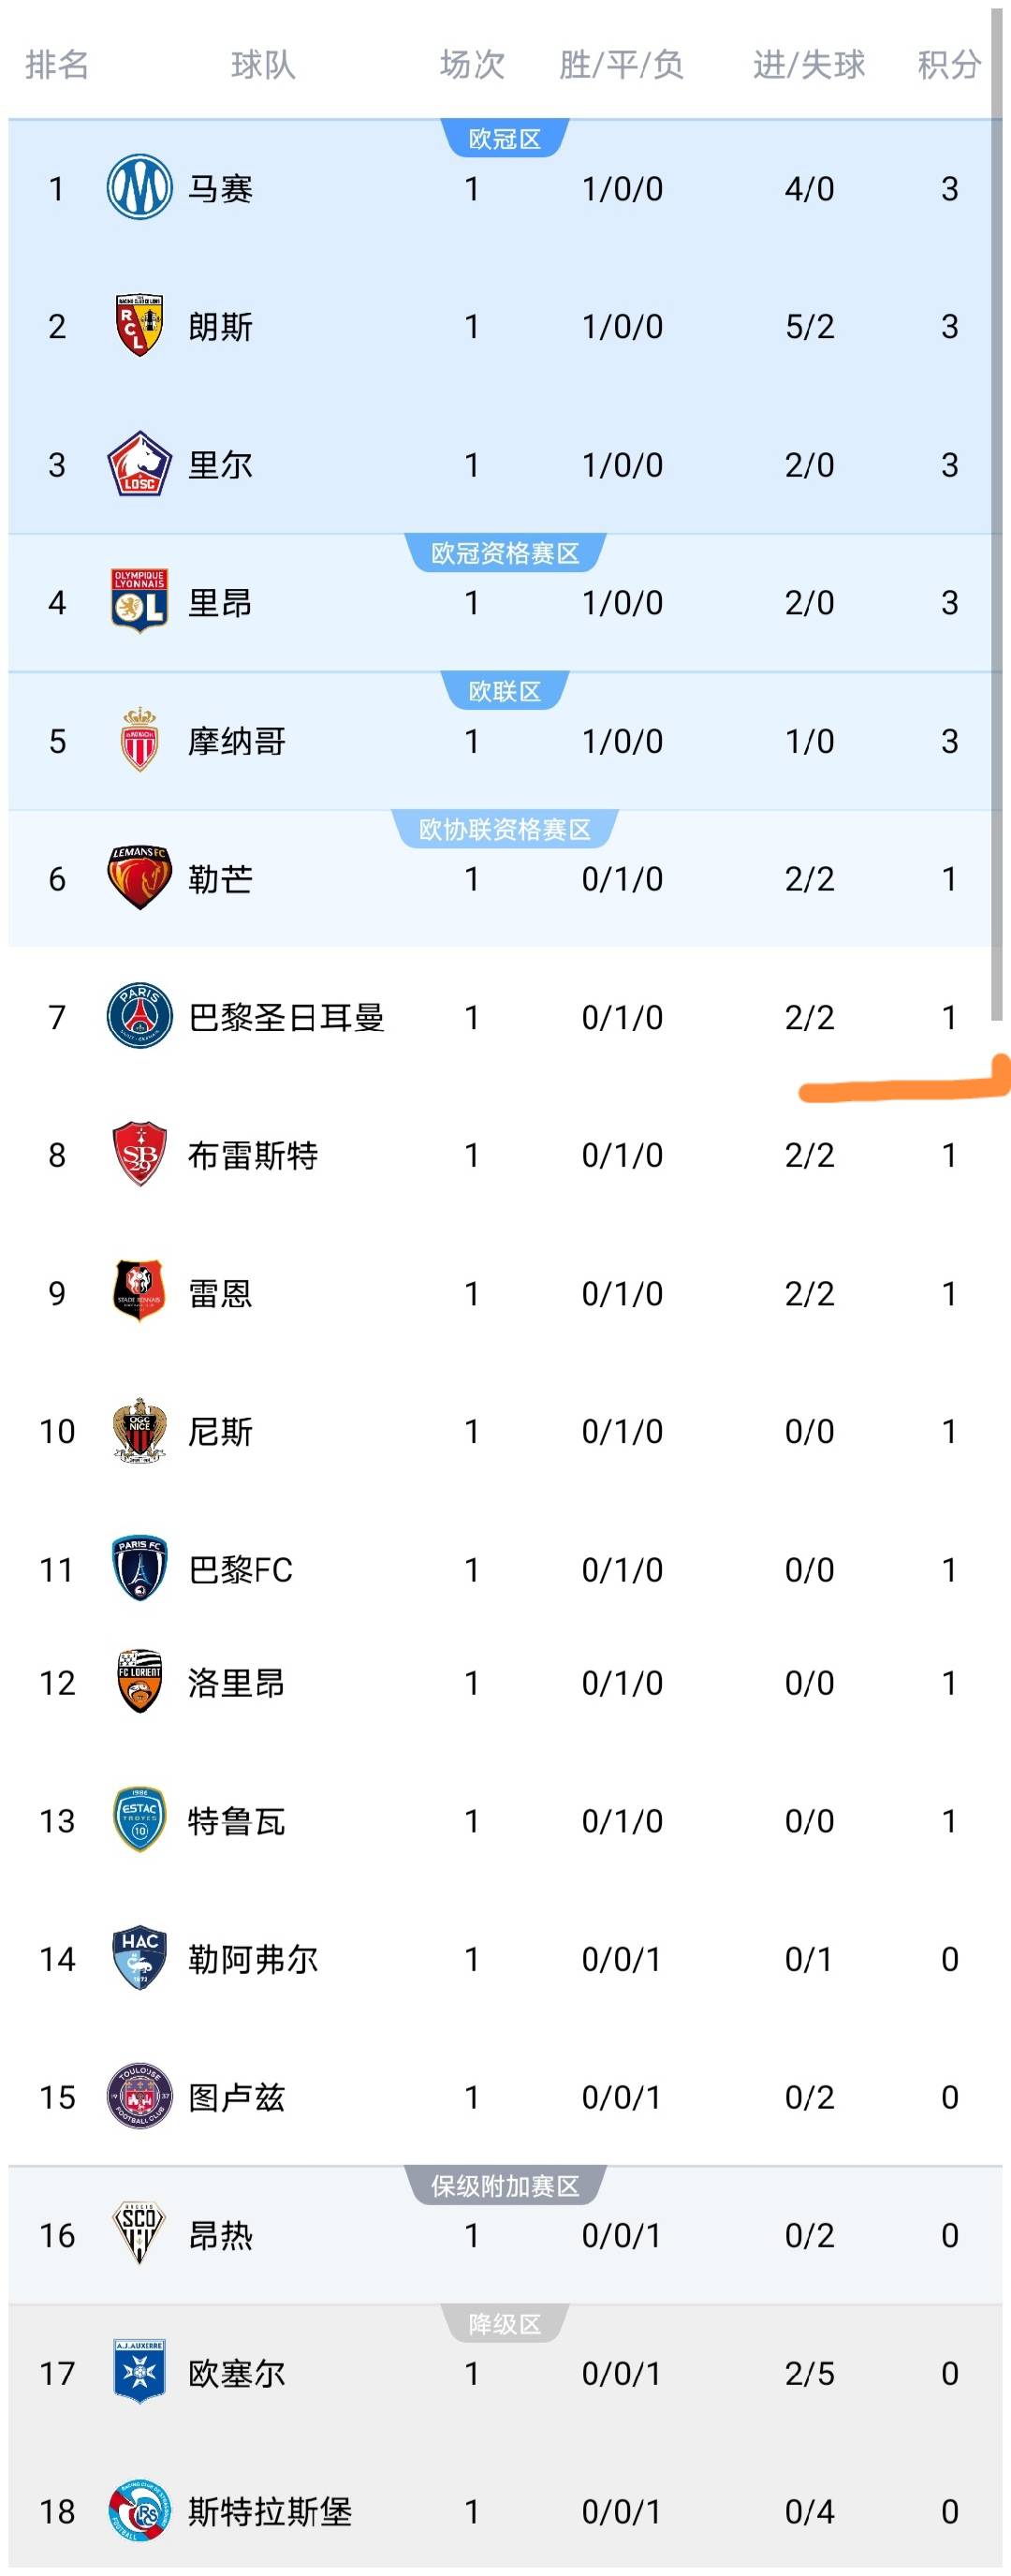Select the 胜/平/负 column header

[x=621, y=65]
